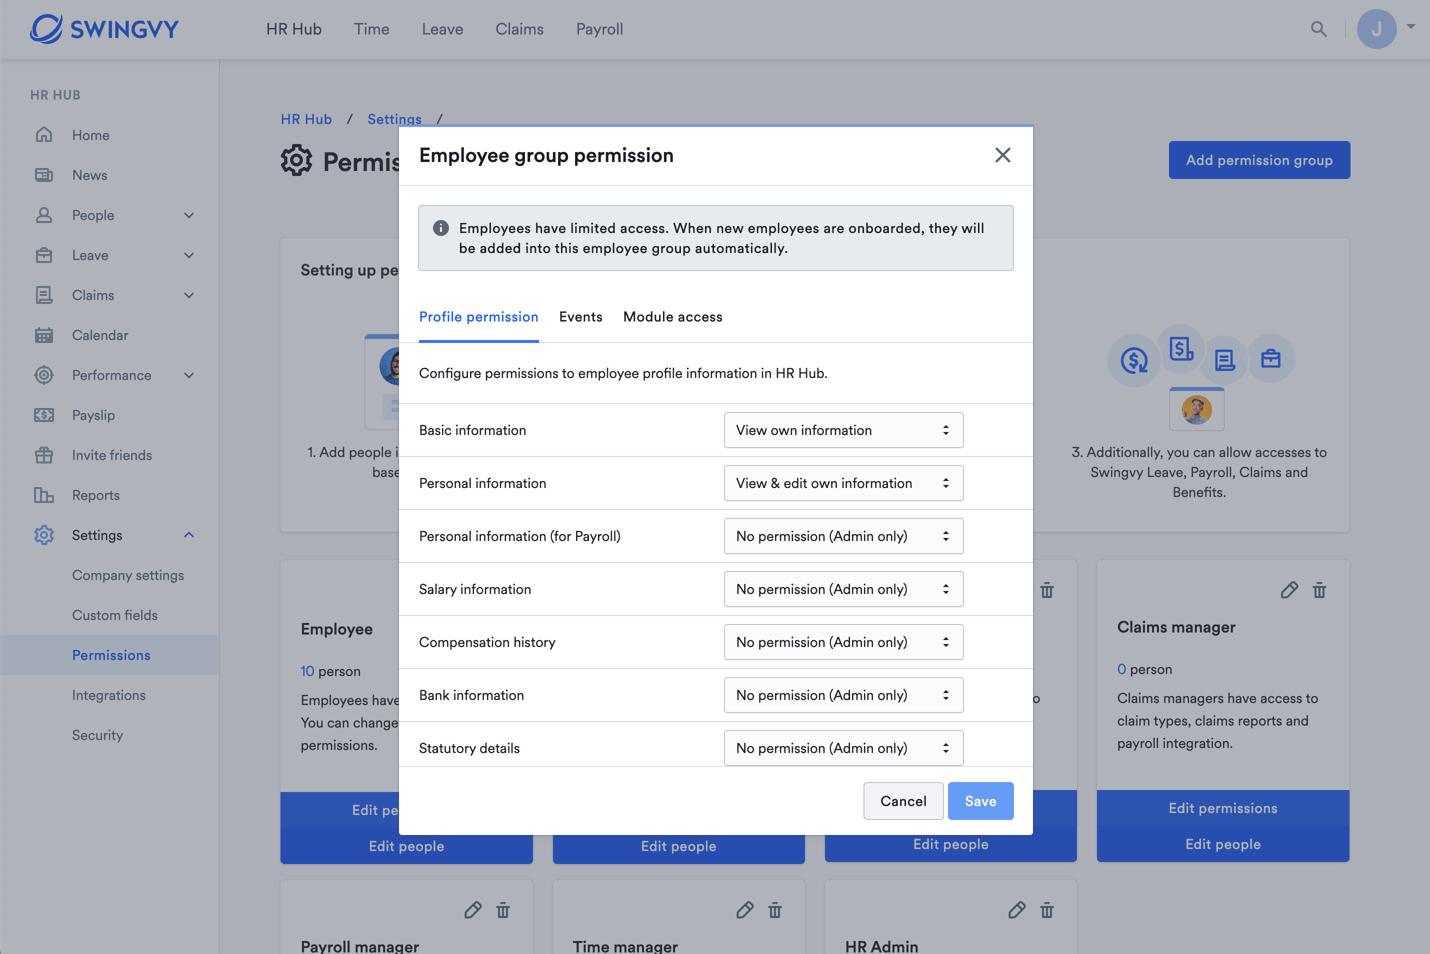
Task: Open the search magnifier icon
Action: click(x=1319, y=29)
